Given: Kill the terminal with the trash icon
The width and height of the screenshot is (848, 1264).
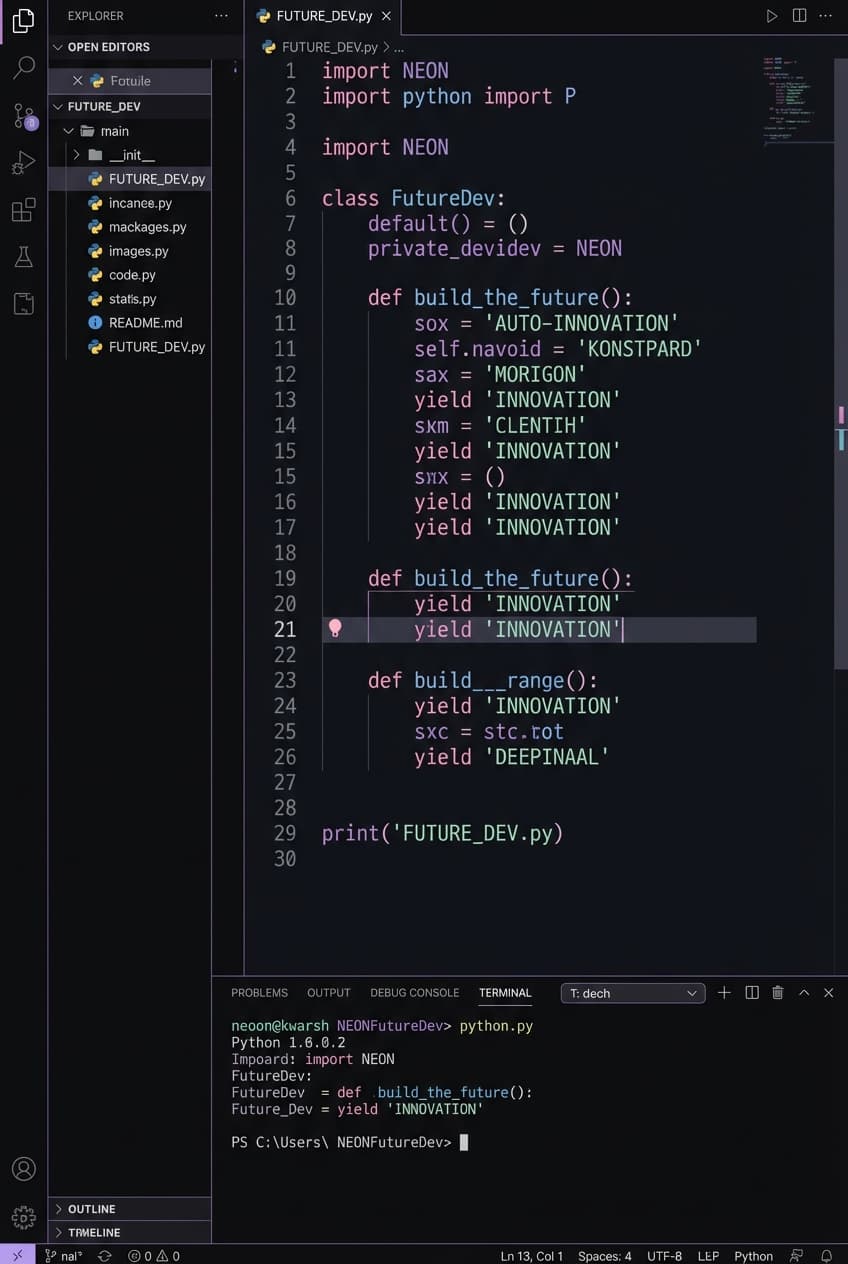Looking at the screenshot, I should coord(778,993).
